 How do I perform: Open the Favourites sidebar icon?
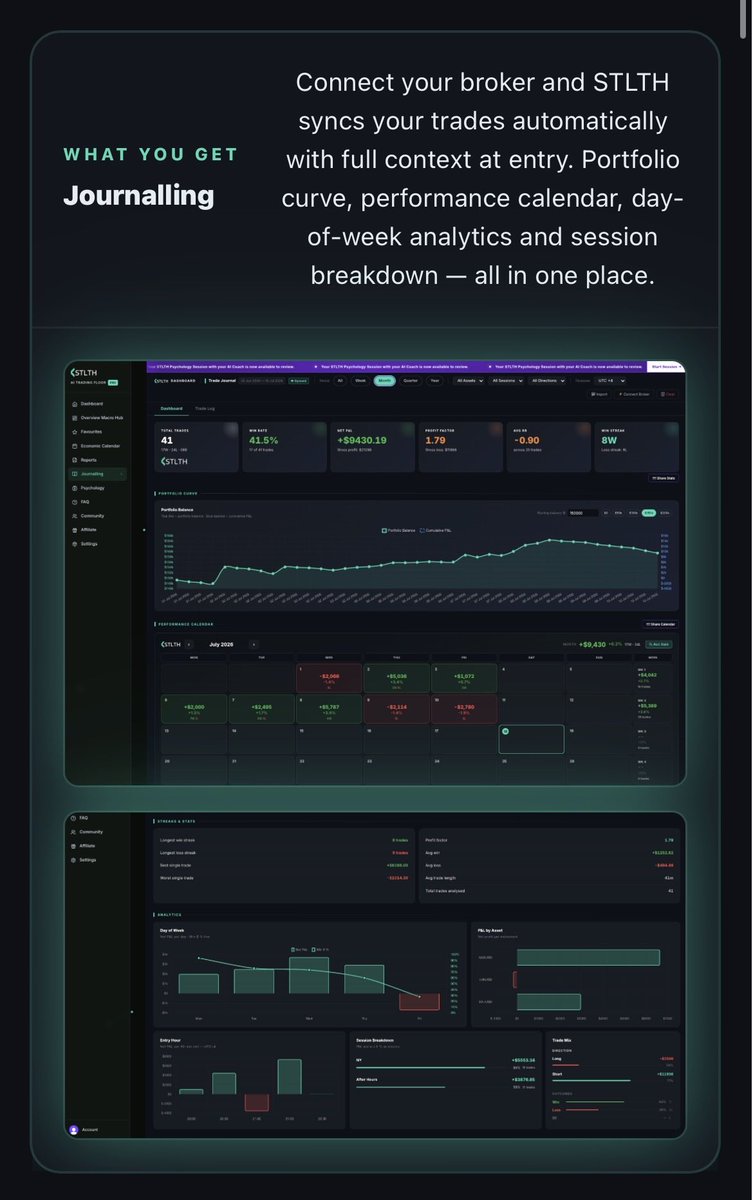tap(75, 432)
